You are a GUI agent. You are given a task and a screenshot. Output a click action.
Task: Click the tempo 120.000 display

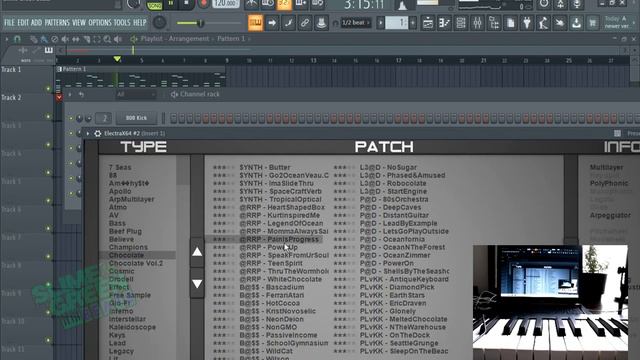(226, 4)
